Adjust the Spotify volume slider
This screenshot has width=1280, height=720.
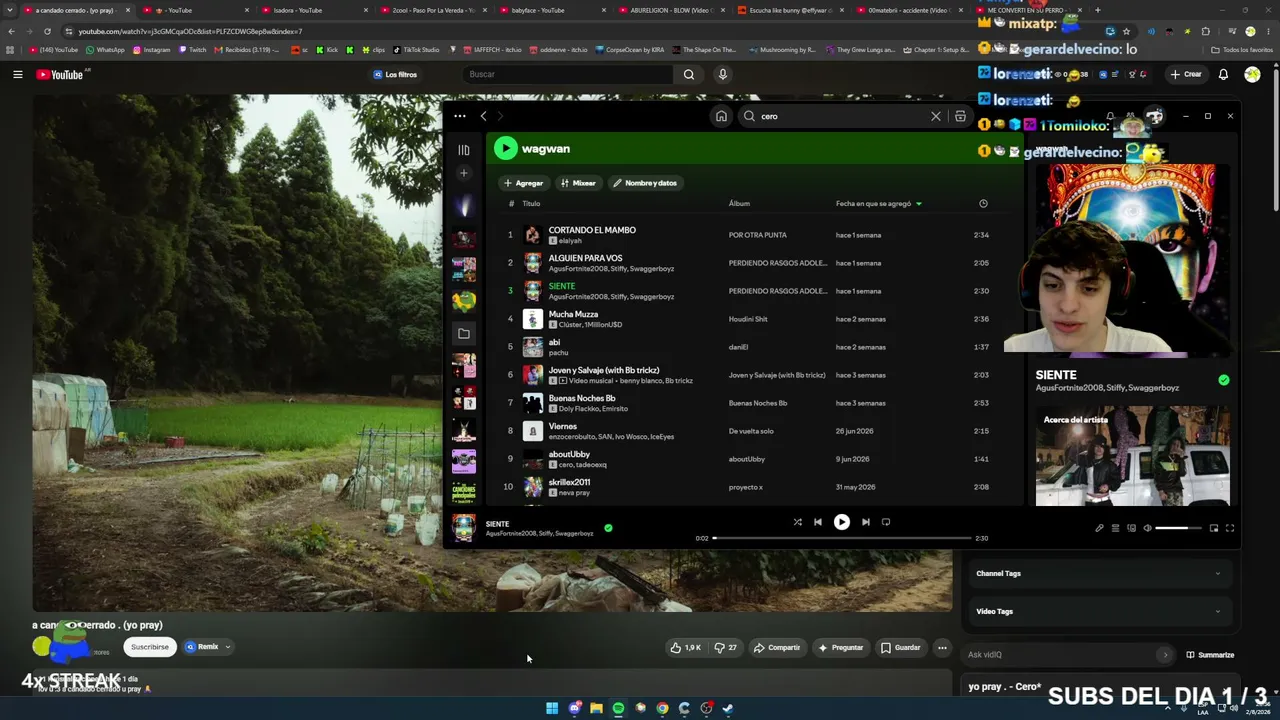[x=1178, y=528]
